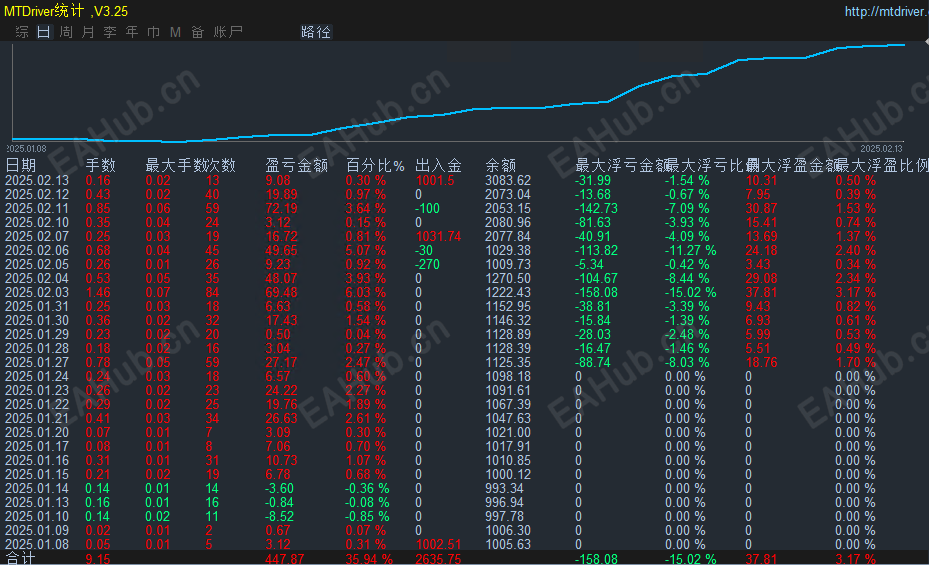This screenshot has width=929, height=565.
Task: Click profit value 69.48
Action: point(281,293)
